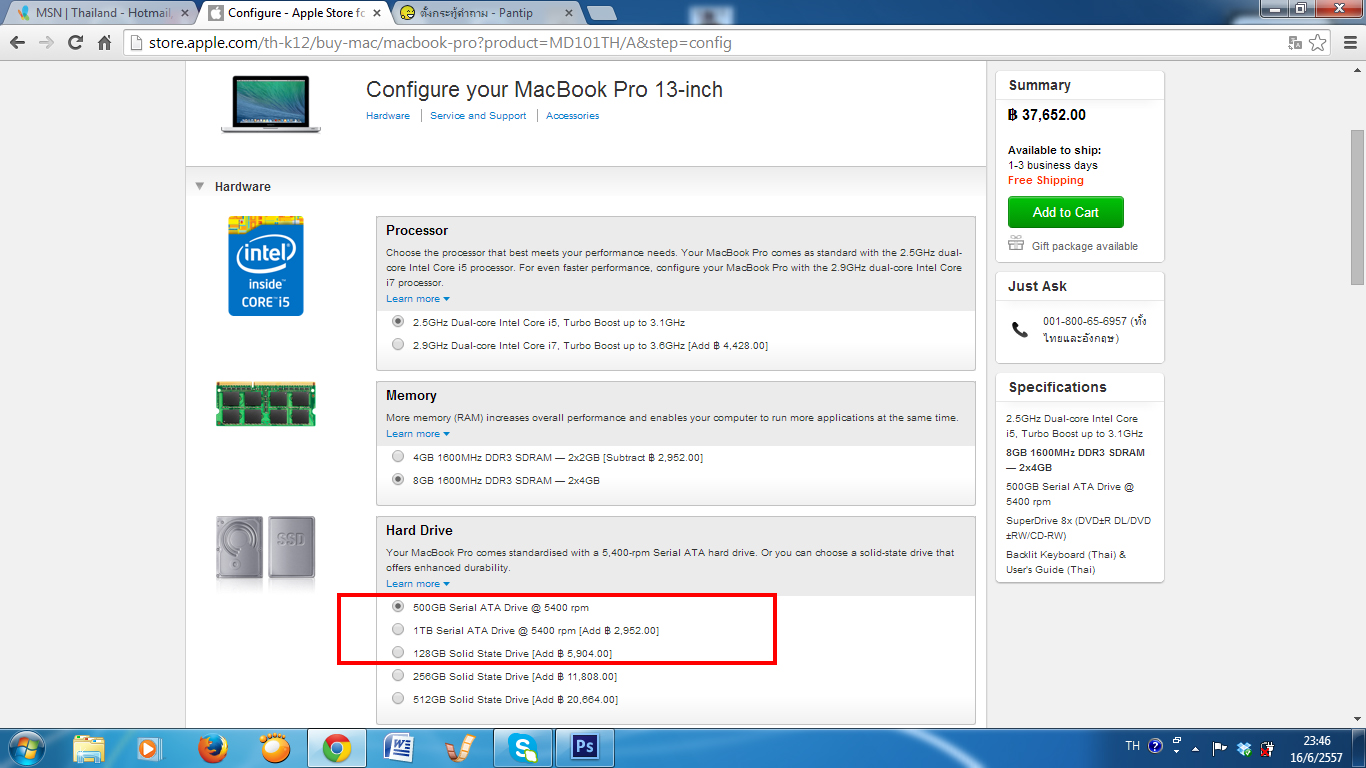Select 128GB Solid State Drive option

[398, 653]
